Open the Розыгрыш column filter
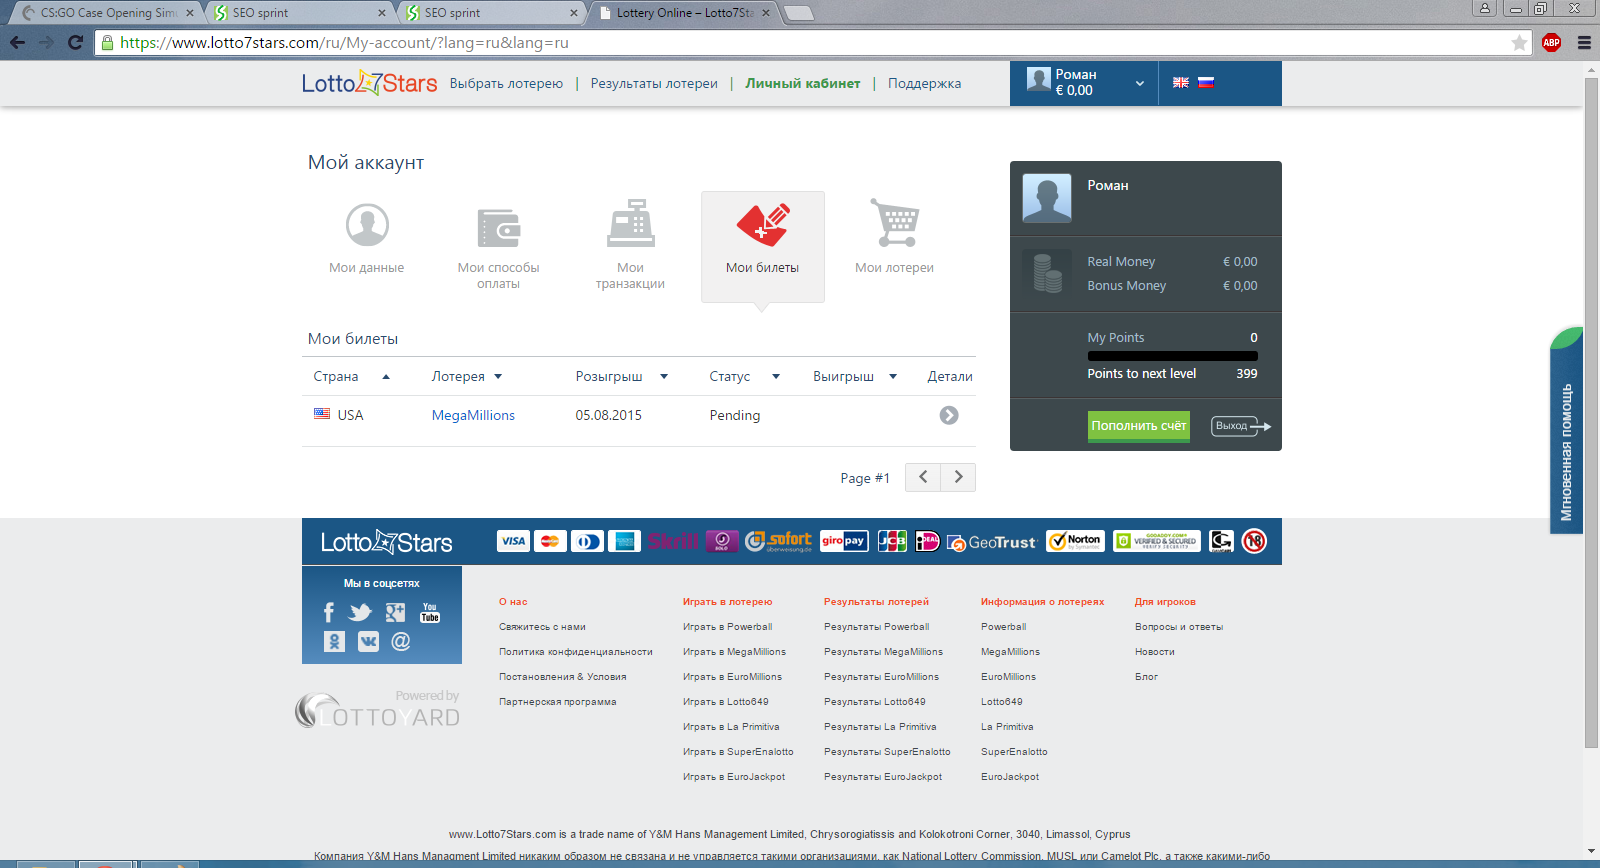The width and height of the screenshot is (1600, 868). coord(664,377)
